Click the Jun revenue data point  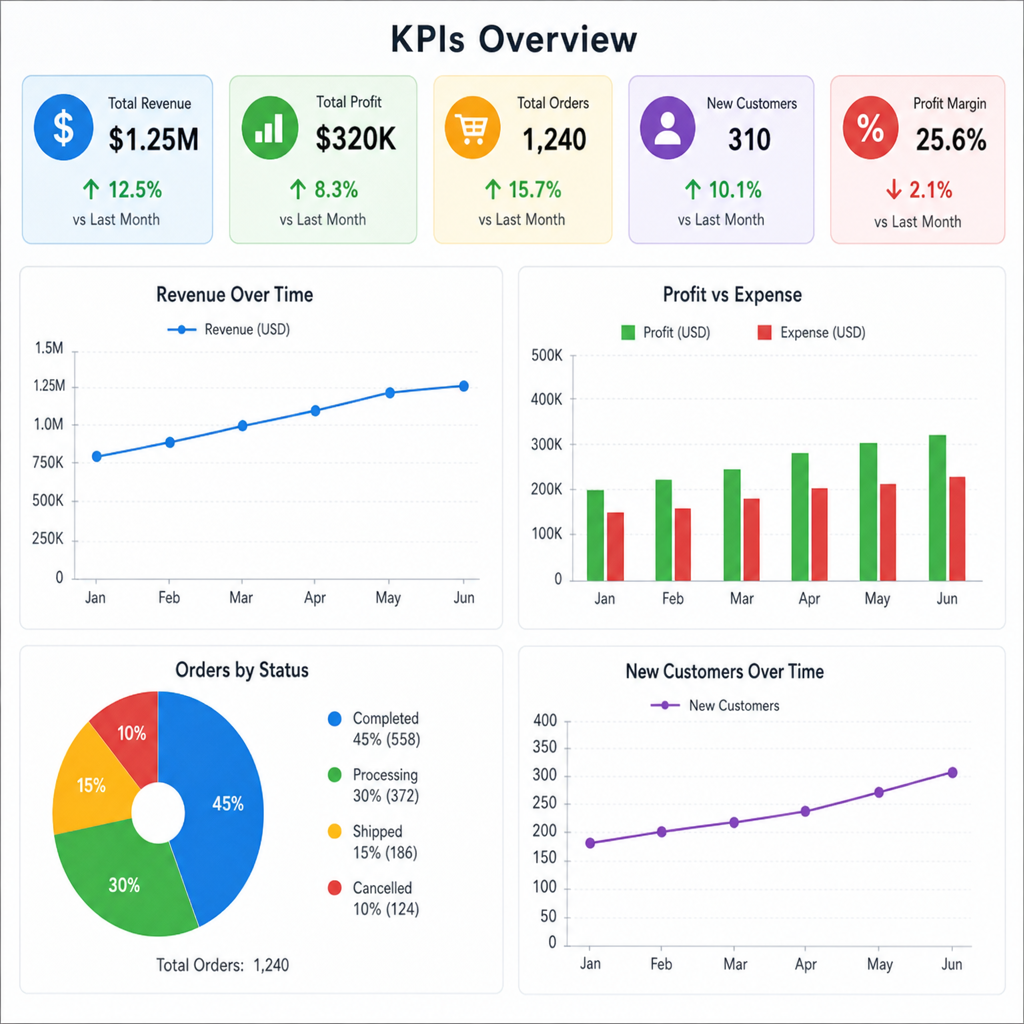[464, 386]
